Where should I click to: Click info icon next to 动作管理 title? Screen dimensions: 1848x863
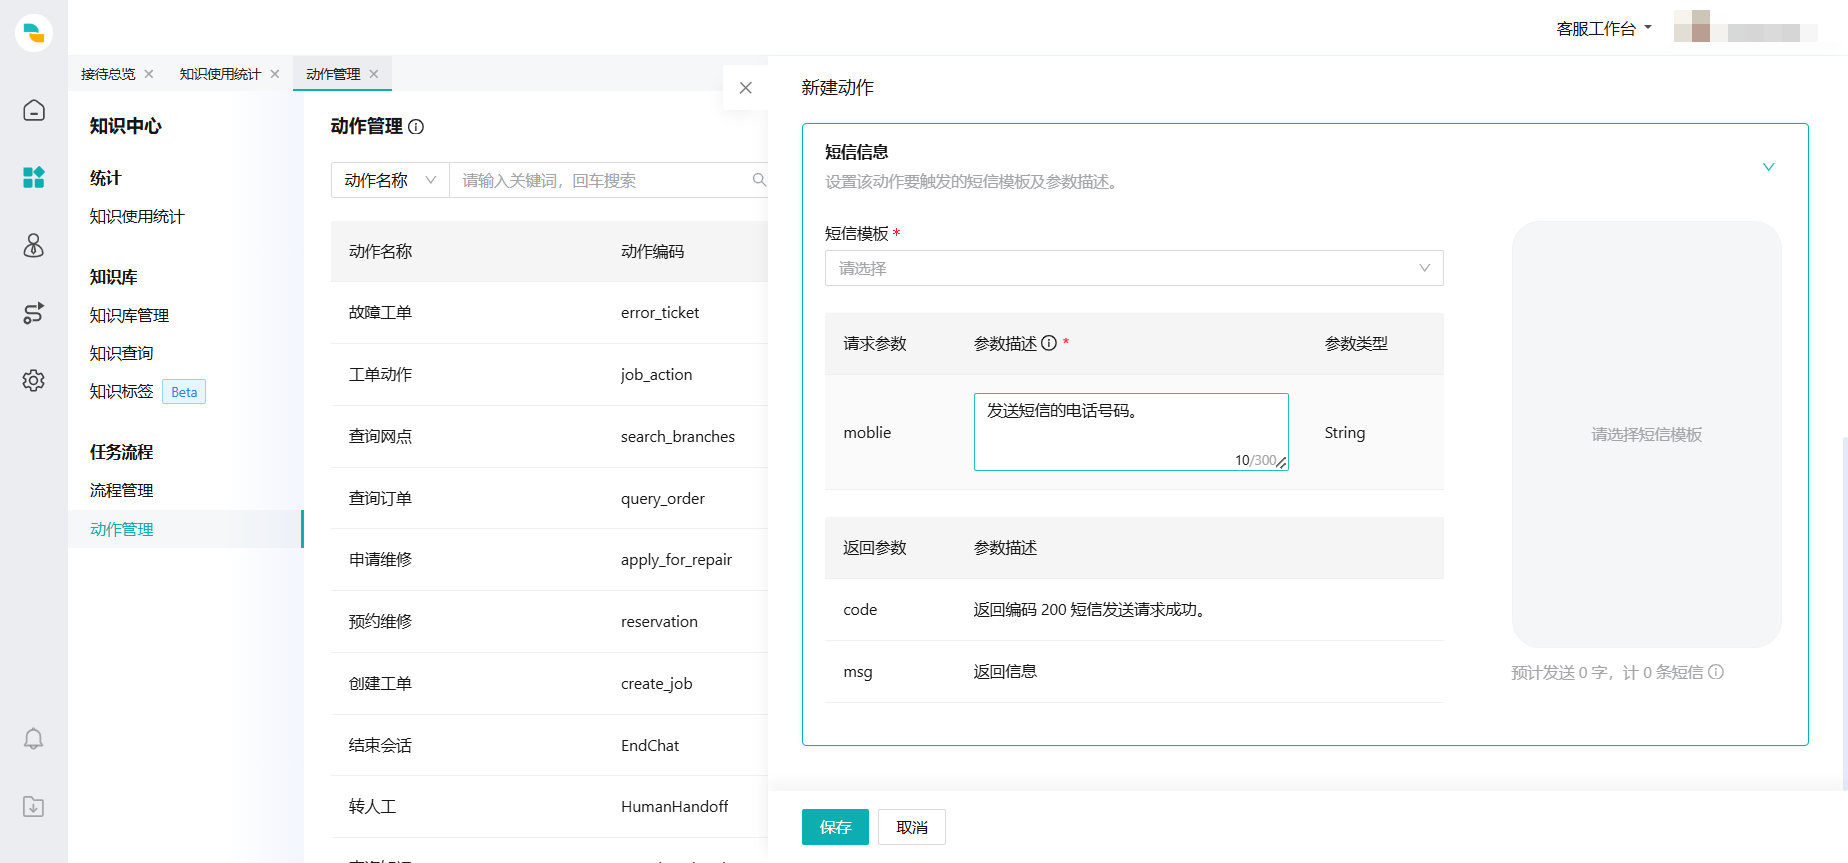[x=416, y=127]
